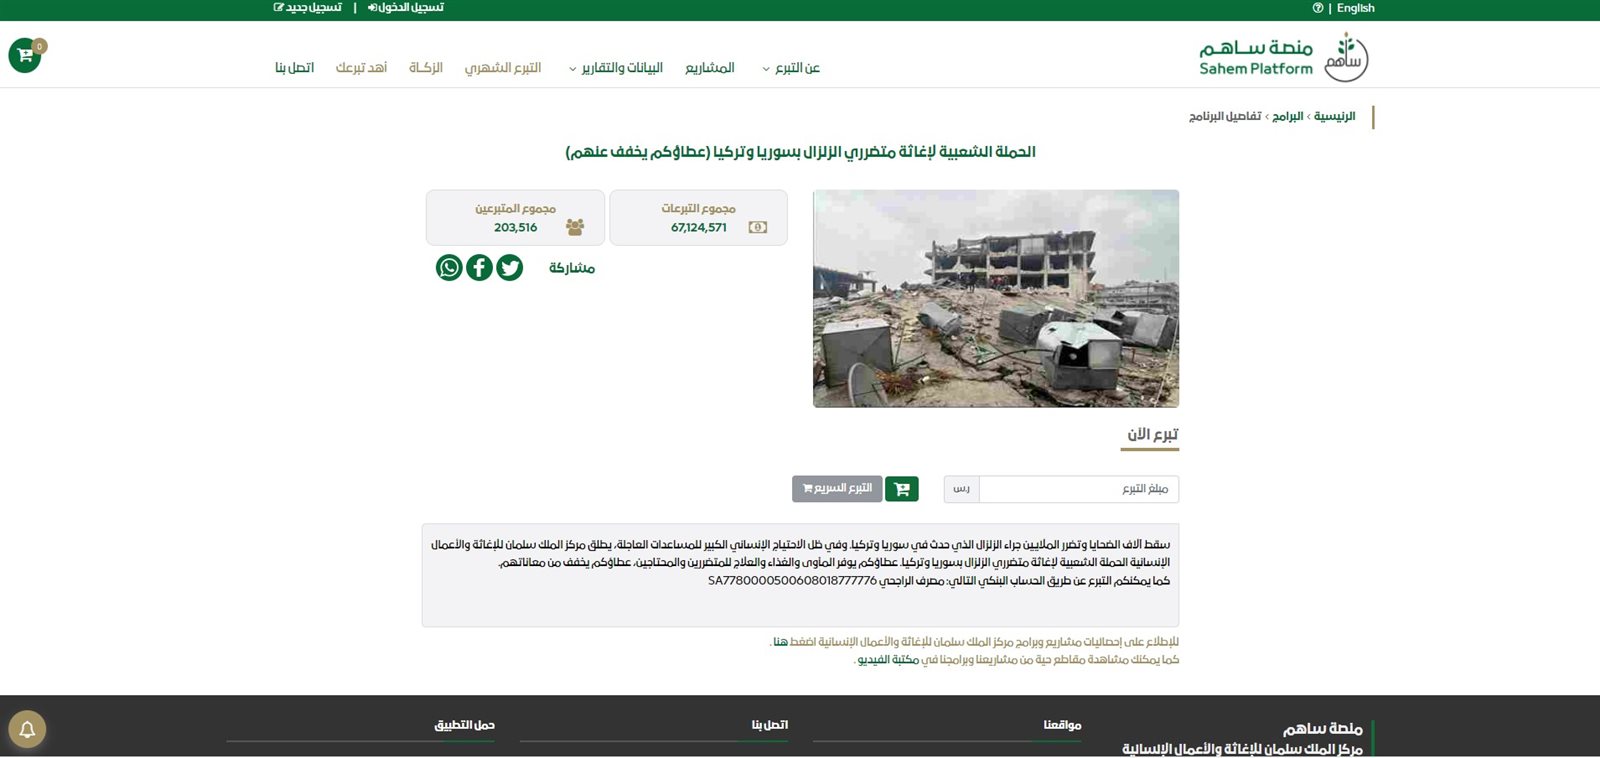The image size is (1600, 758).
Task: Expand the عن التبرع dropdown menu
Action: click(x=791, y=68)
